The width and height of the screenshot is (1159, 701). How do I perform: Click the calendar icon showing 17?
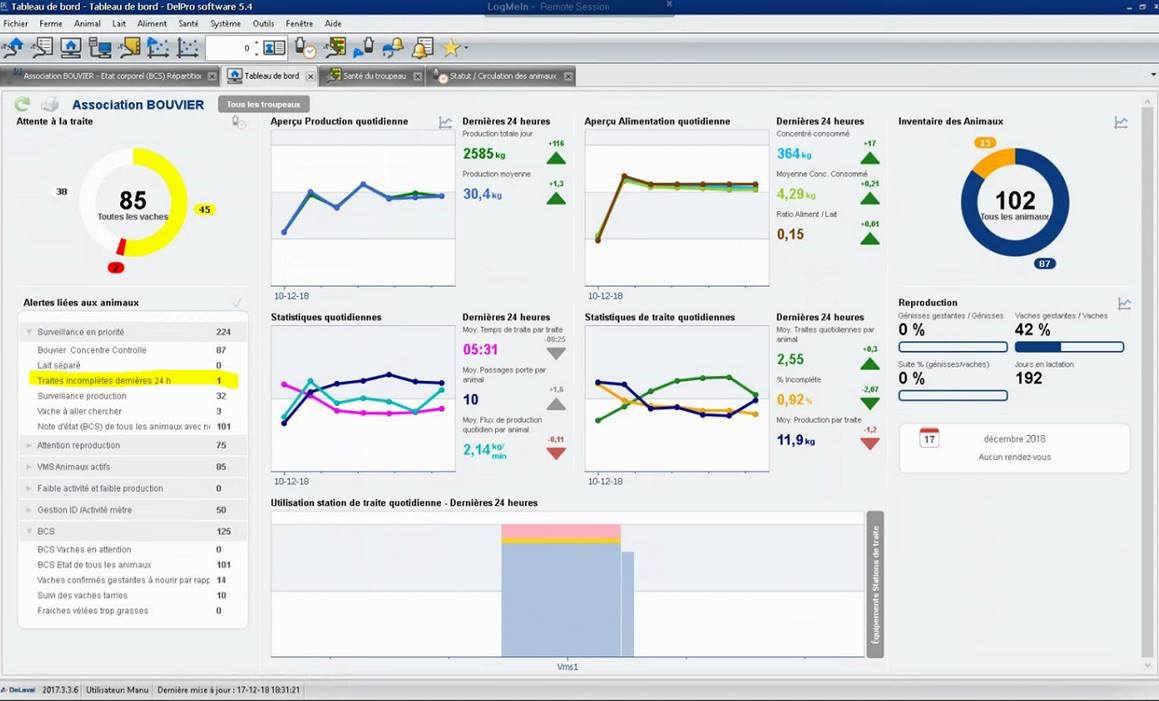(929, 438)
